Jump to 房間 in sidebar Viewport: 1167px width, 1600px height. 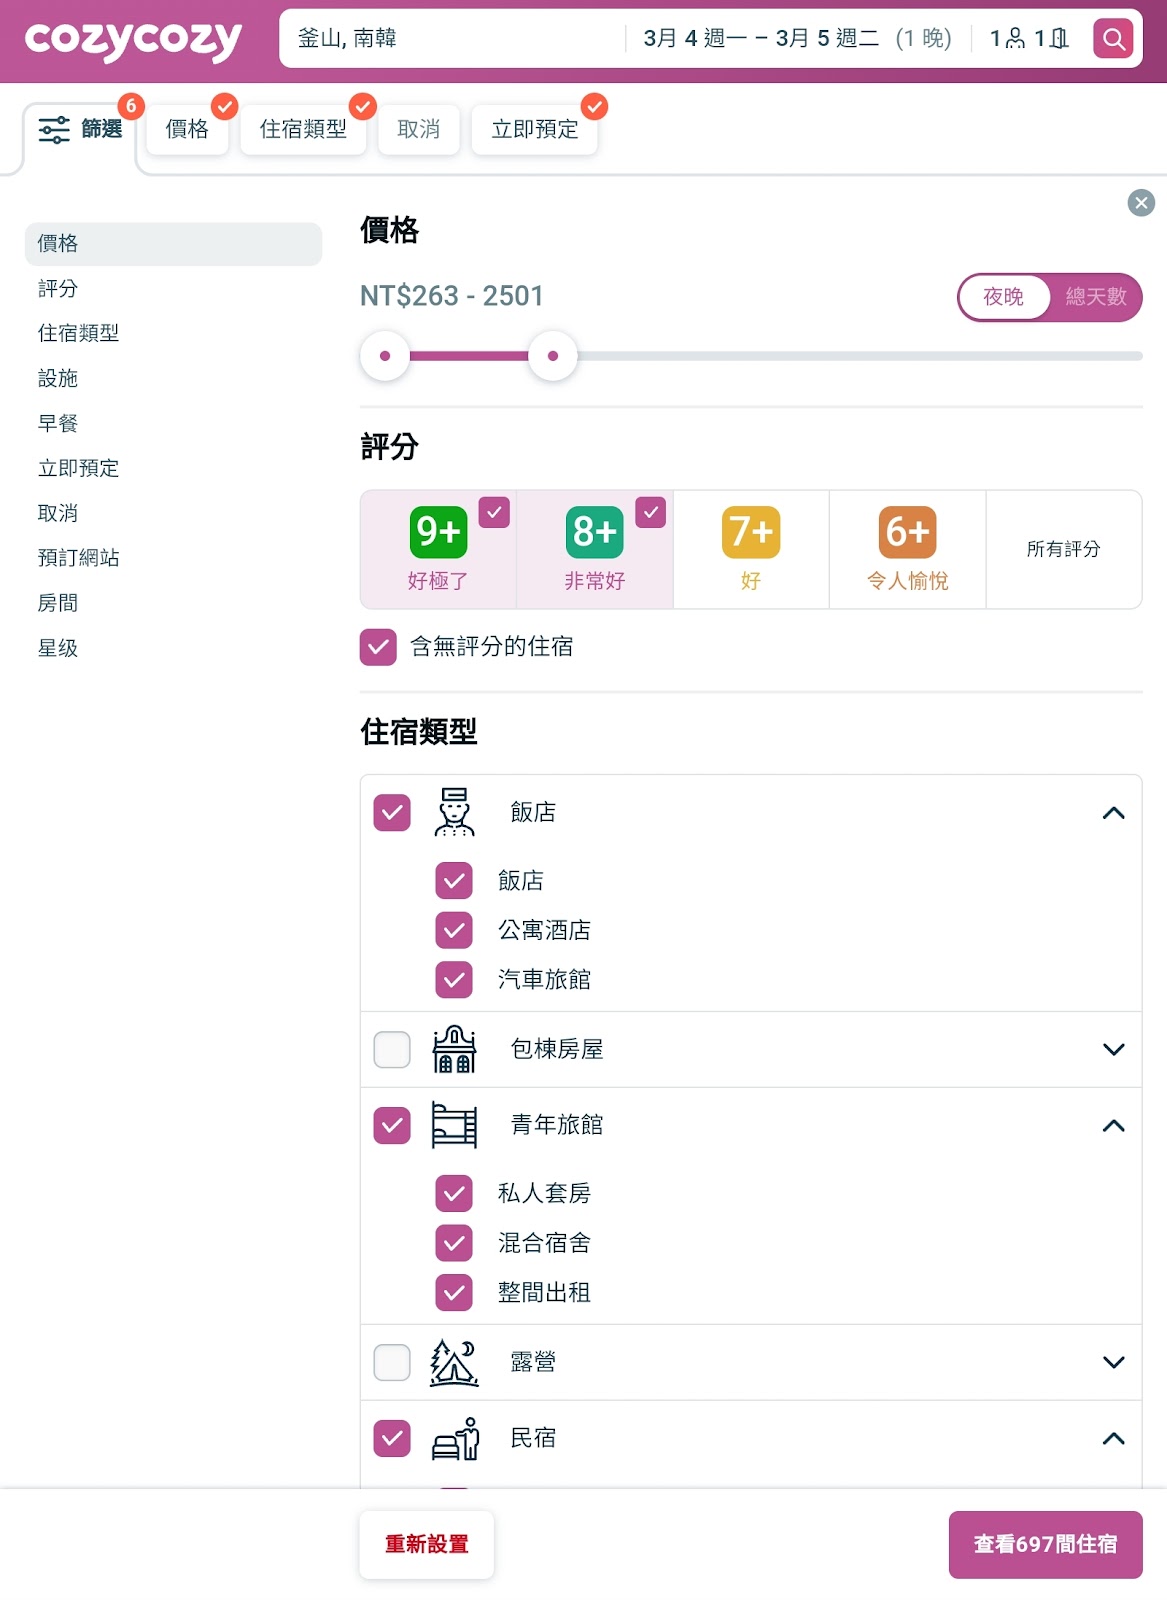click(58, 603)
